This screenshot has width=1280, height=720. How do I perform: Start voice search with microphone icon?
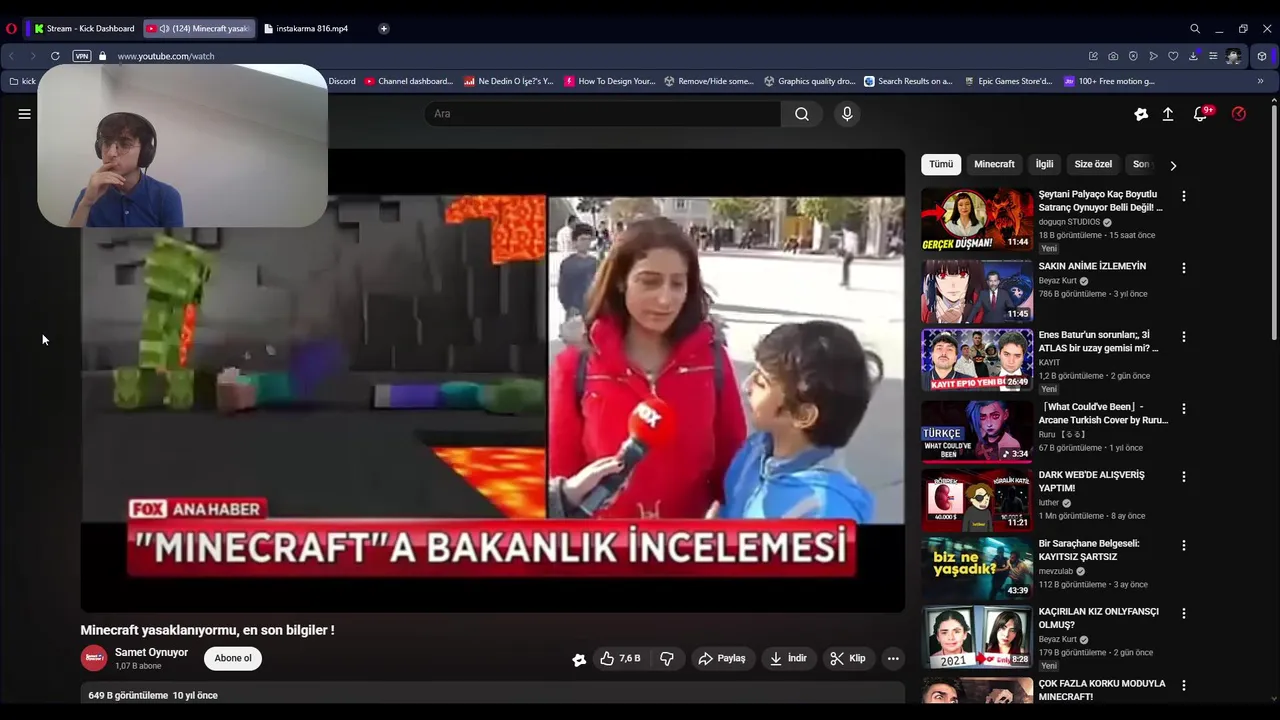(x=847, y=114)
